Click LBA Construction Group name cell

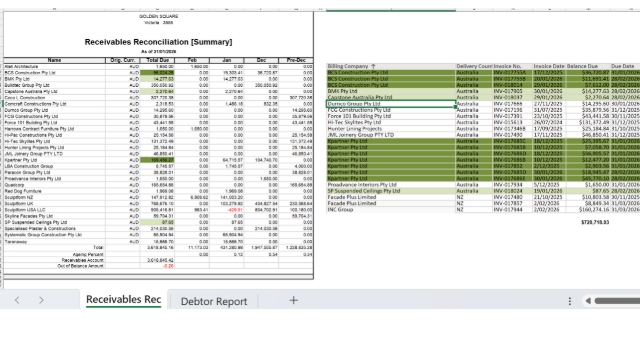pyautogui.click(x=54, y=166)
